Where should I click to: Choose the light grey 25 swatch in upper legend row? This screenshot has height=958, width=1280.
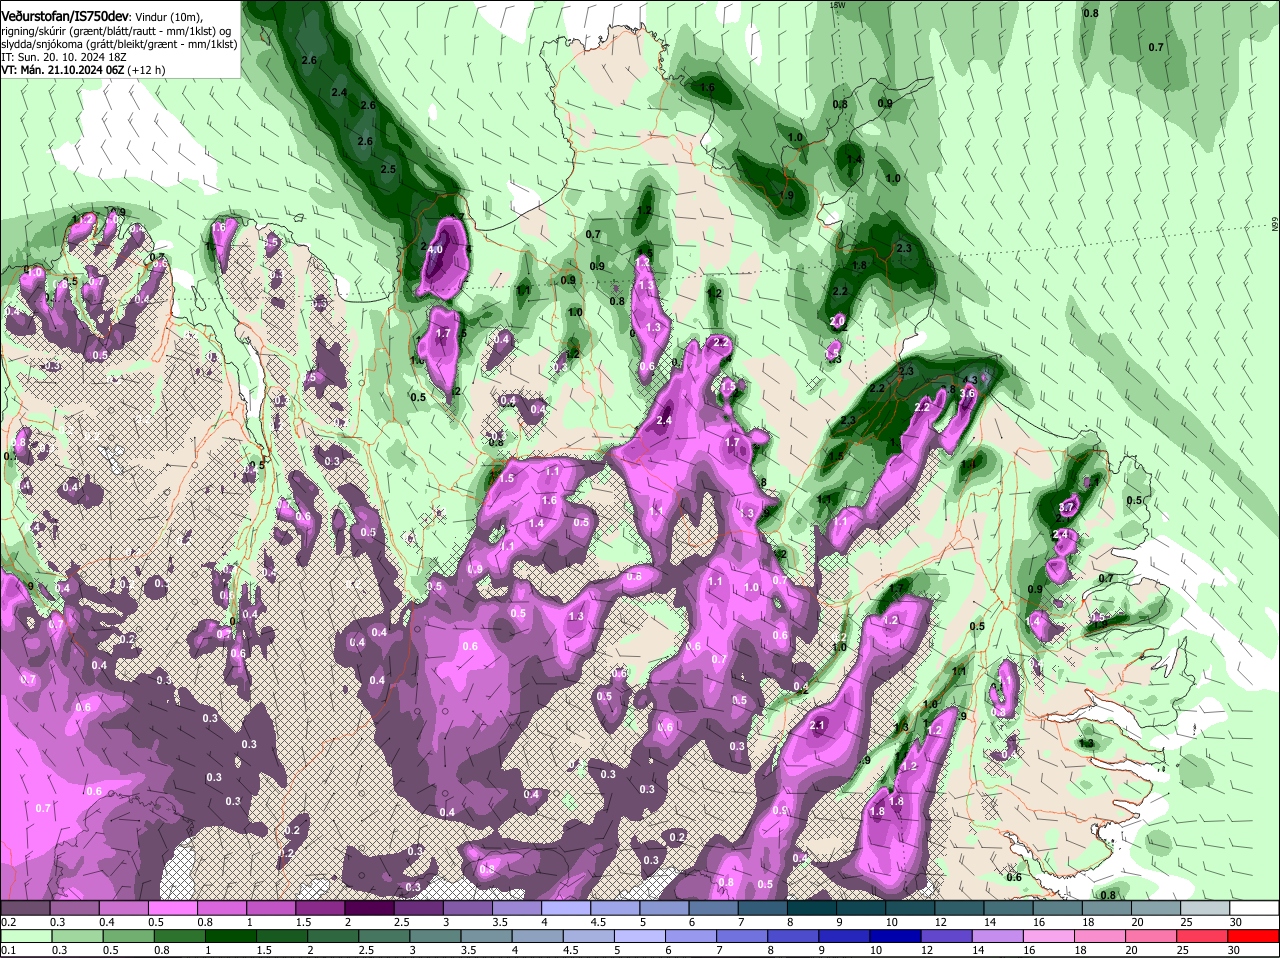[x=1205, y=907]
